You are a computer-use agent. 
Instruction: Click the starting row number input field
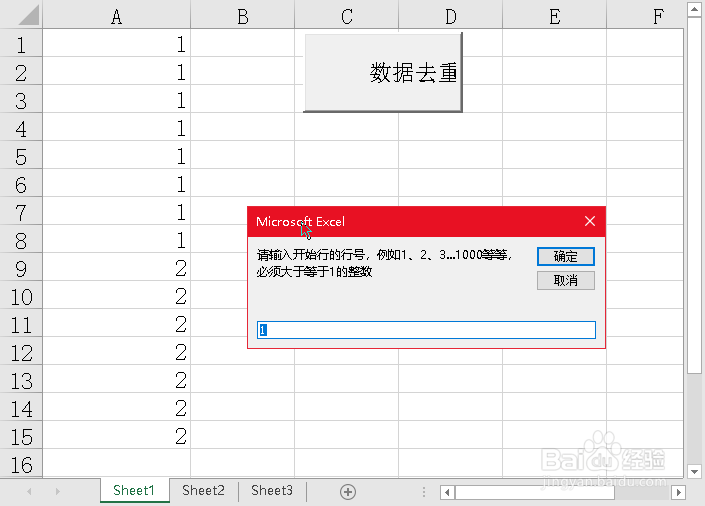[426, 330]
